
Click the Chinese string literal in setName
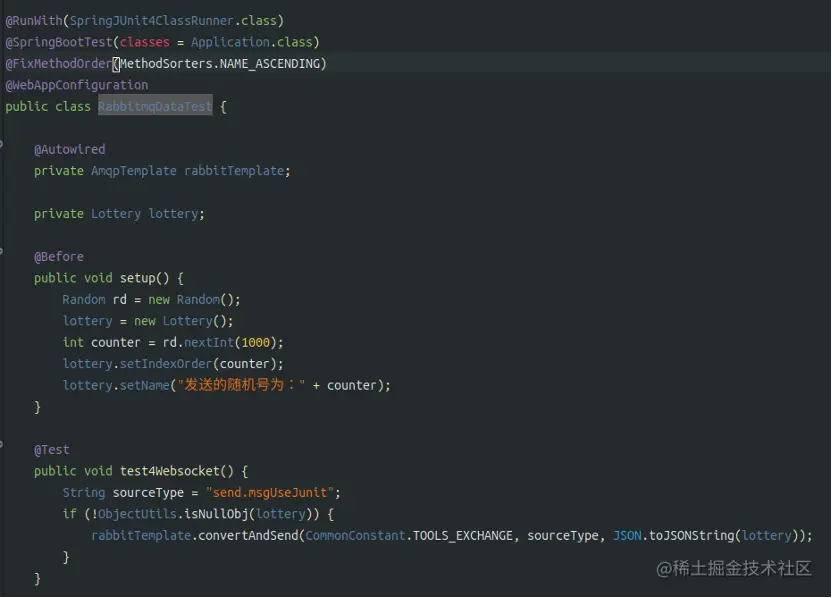(241, 385)
